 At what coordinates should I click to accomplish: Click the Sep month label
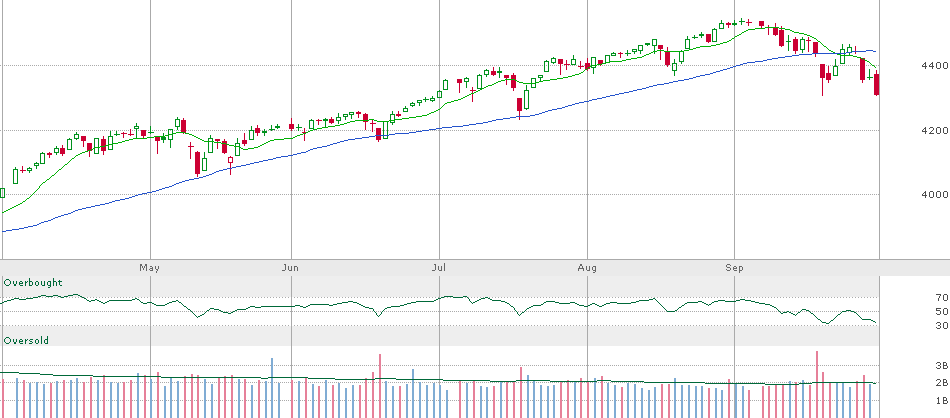click(x=734, y=267)
